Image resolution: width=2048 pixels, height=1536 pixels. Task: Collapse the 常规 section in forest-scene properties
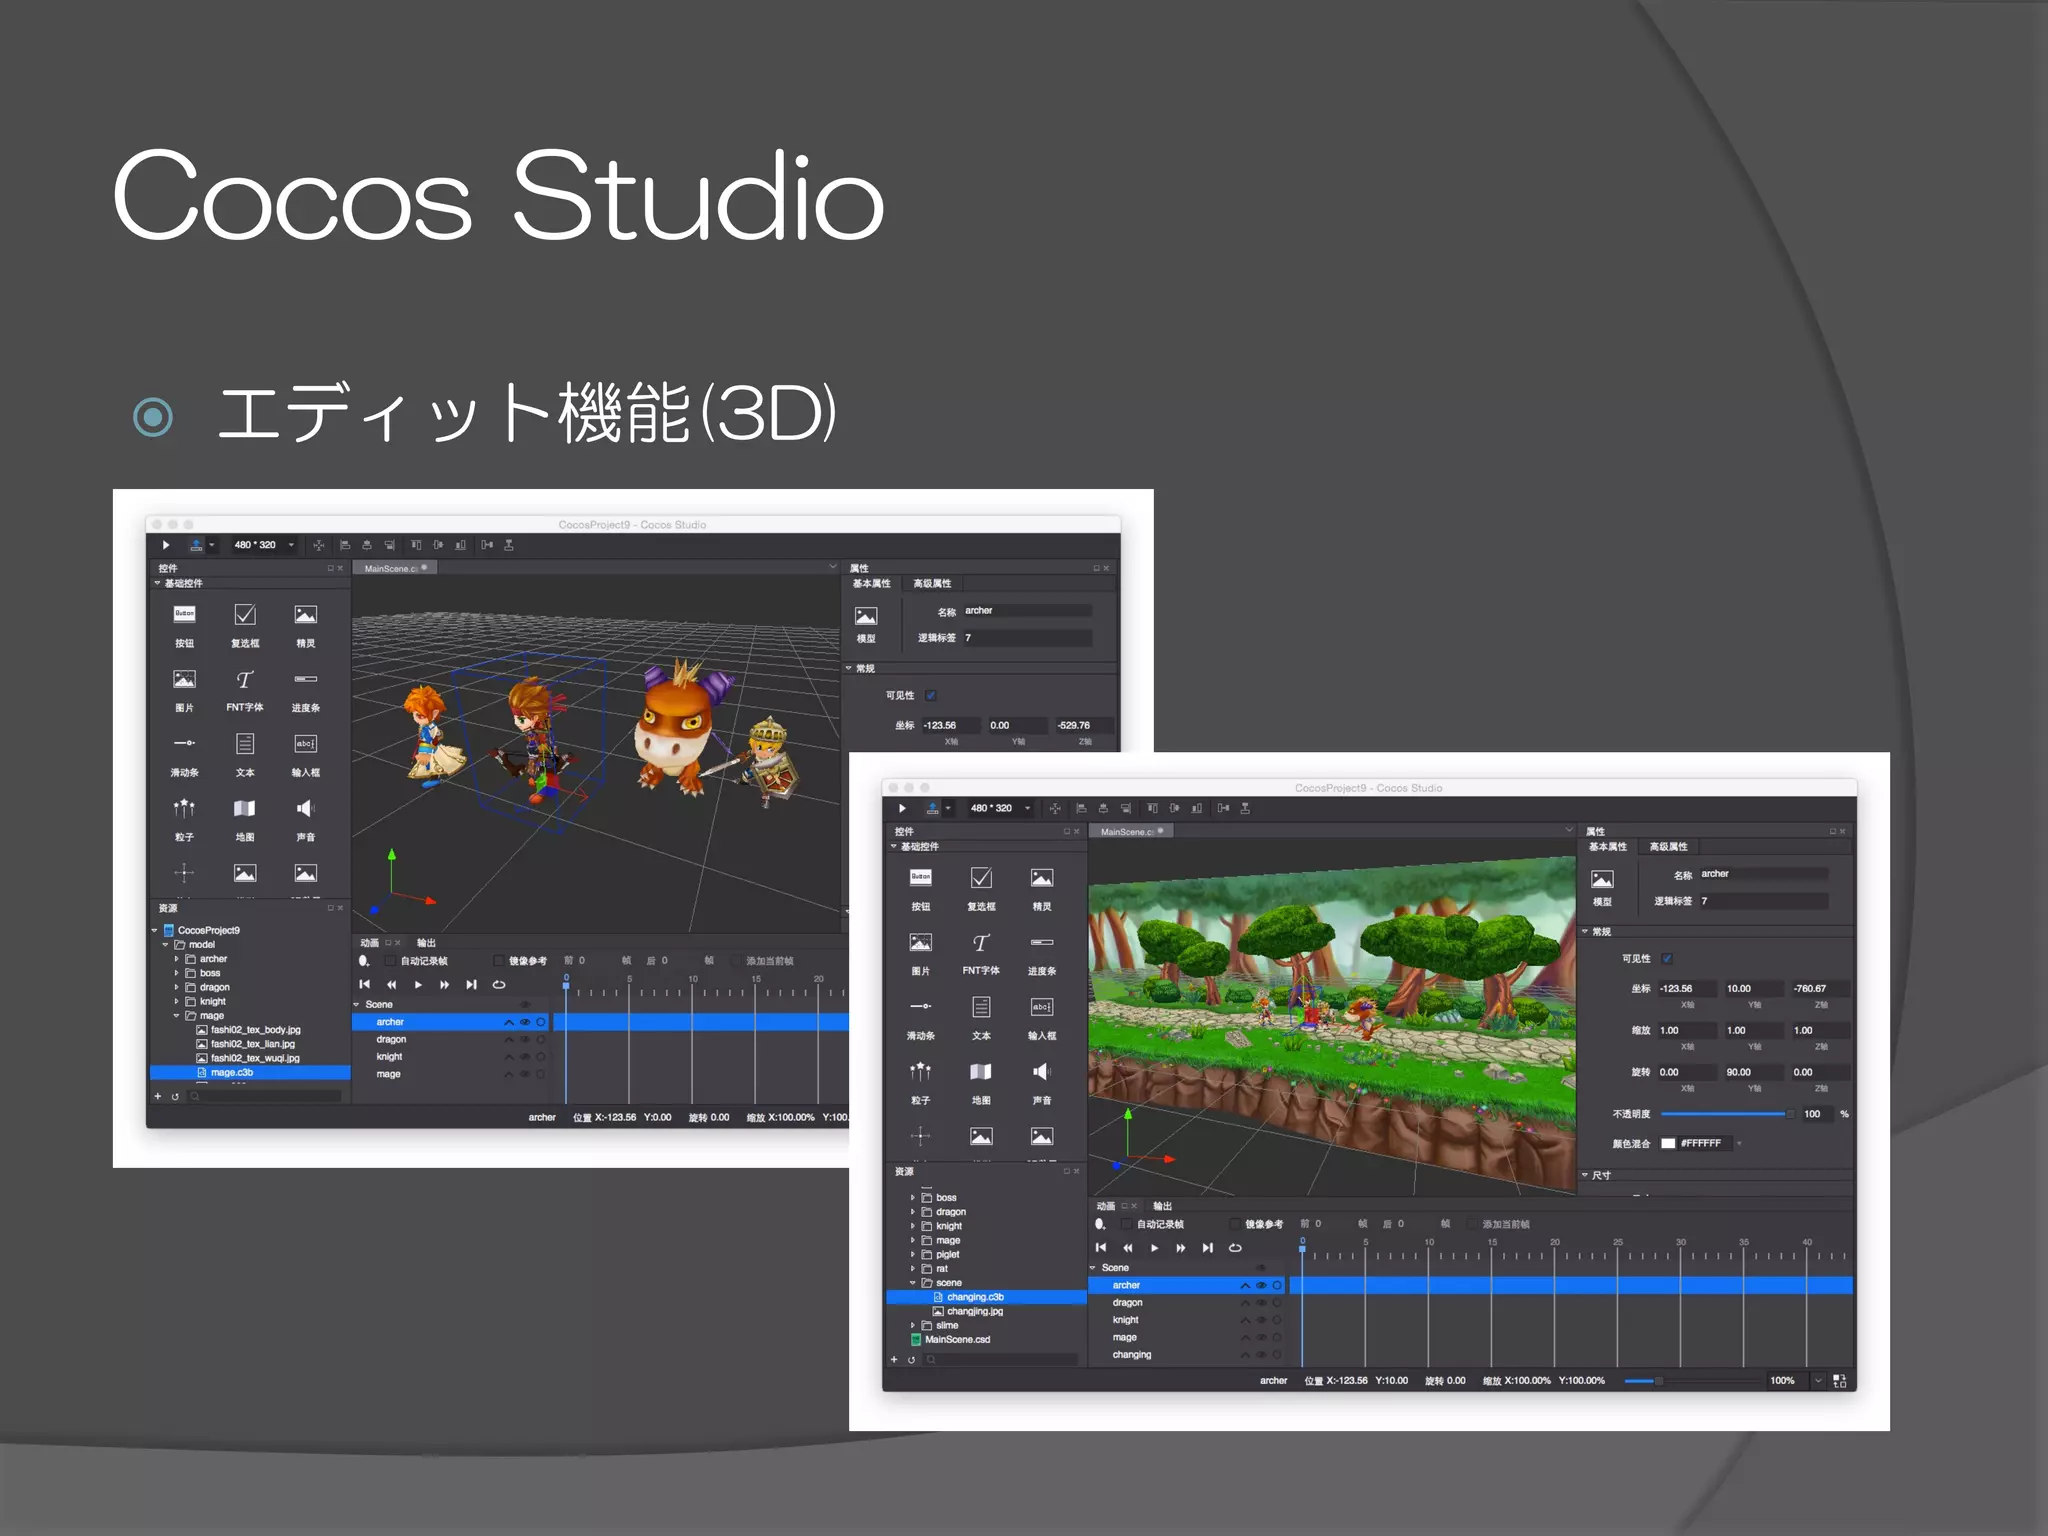[1585, 931]
